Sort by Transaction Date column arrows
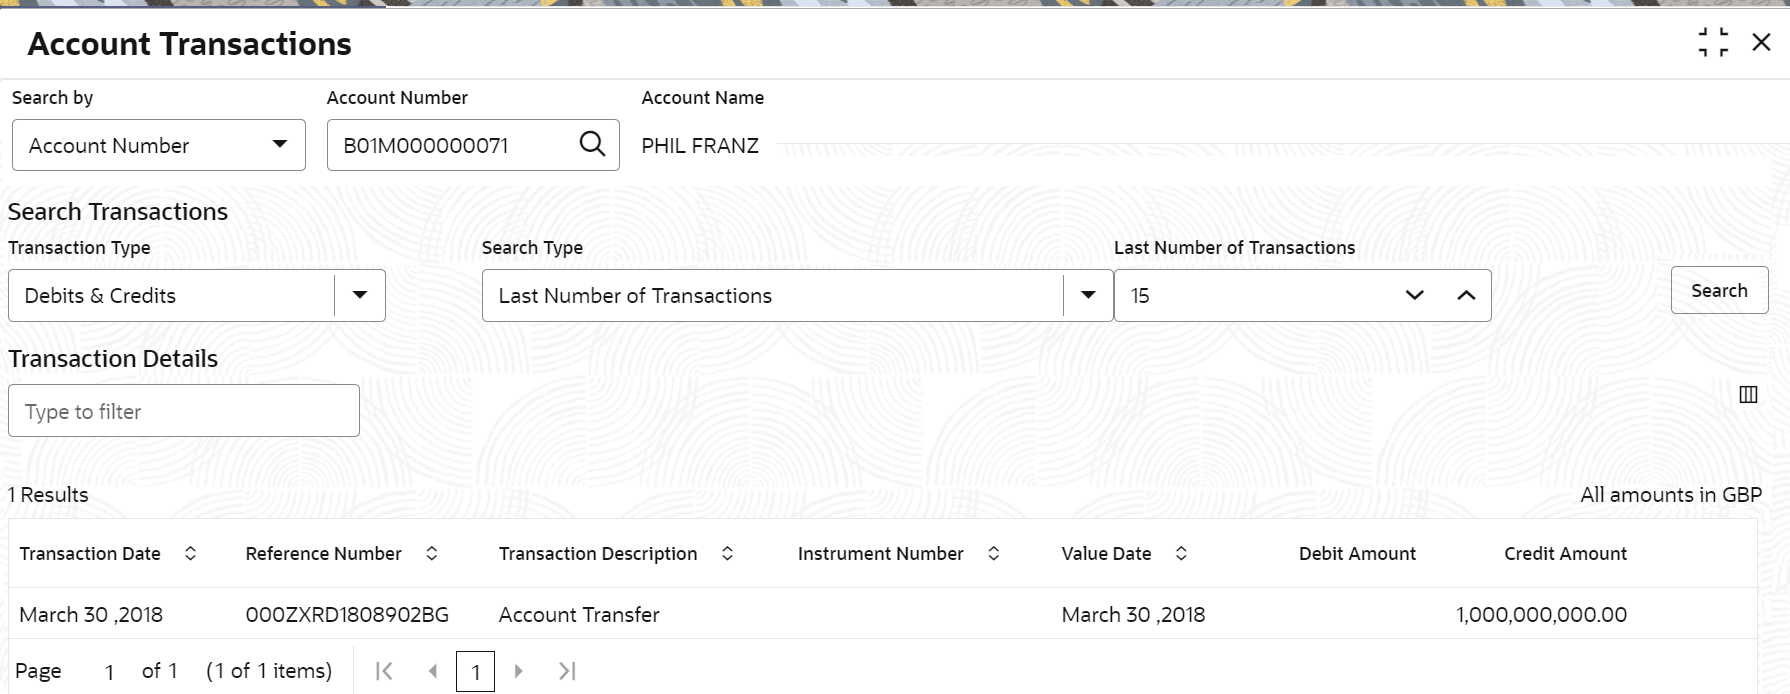The image size is (1790, 694). (190, 553)
